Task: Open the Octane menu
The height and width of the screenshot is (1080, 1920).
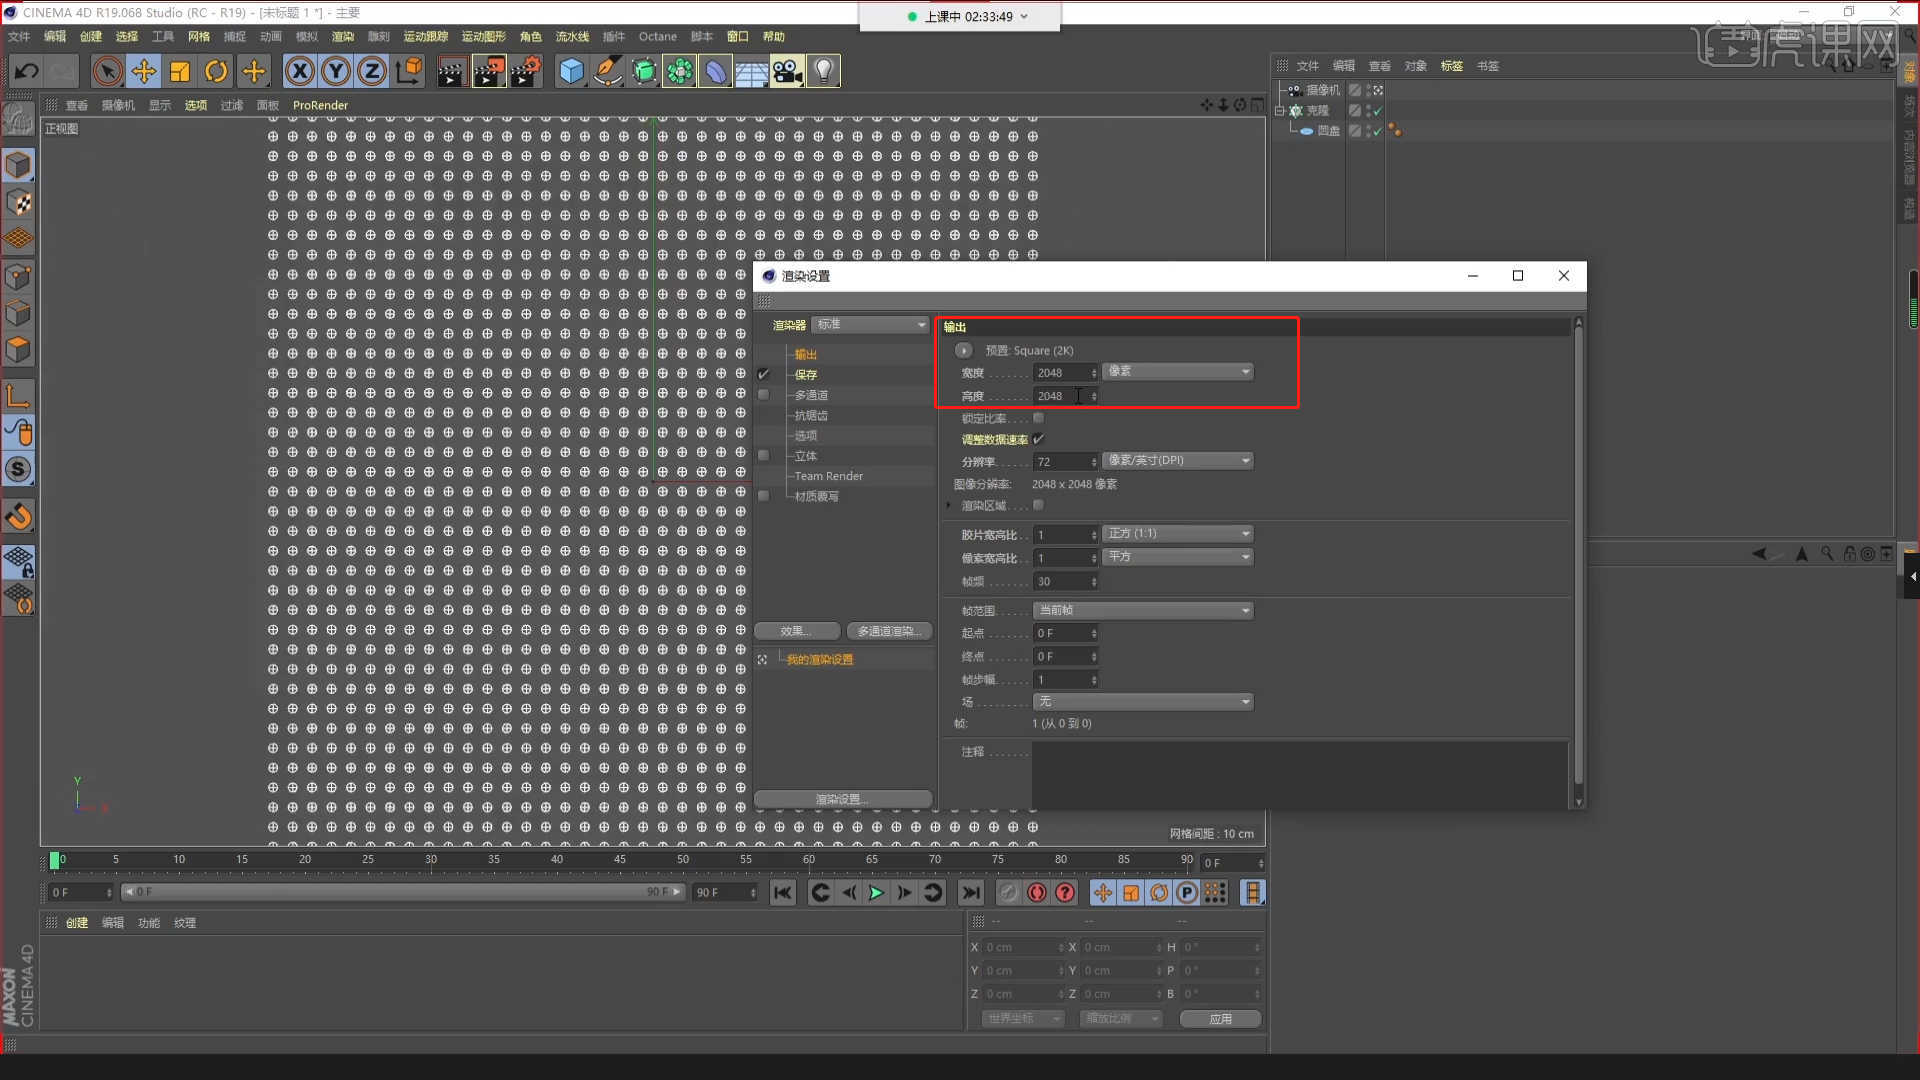Action: coord(658,36)
